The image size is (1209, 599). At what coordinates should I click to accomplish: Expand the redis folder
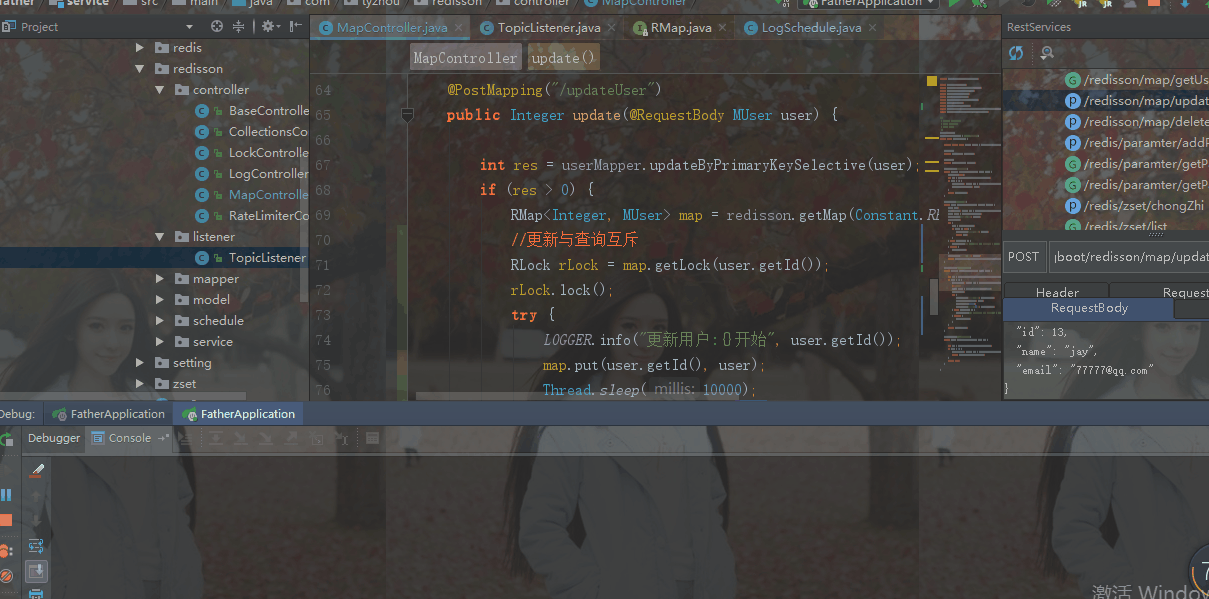[x=142, y=47]
